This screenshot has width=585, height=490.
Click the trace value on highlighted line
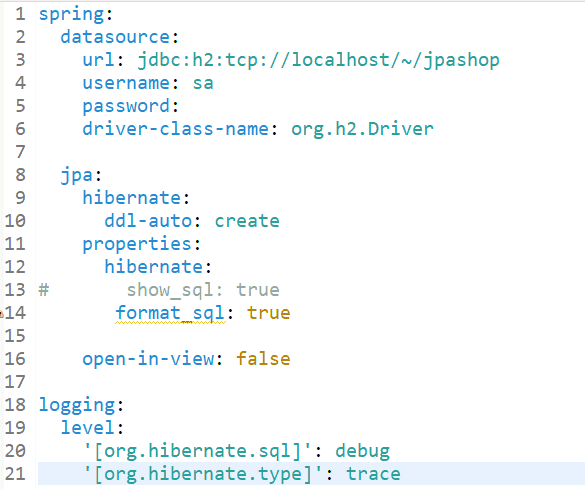click(x=373, y=474)
